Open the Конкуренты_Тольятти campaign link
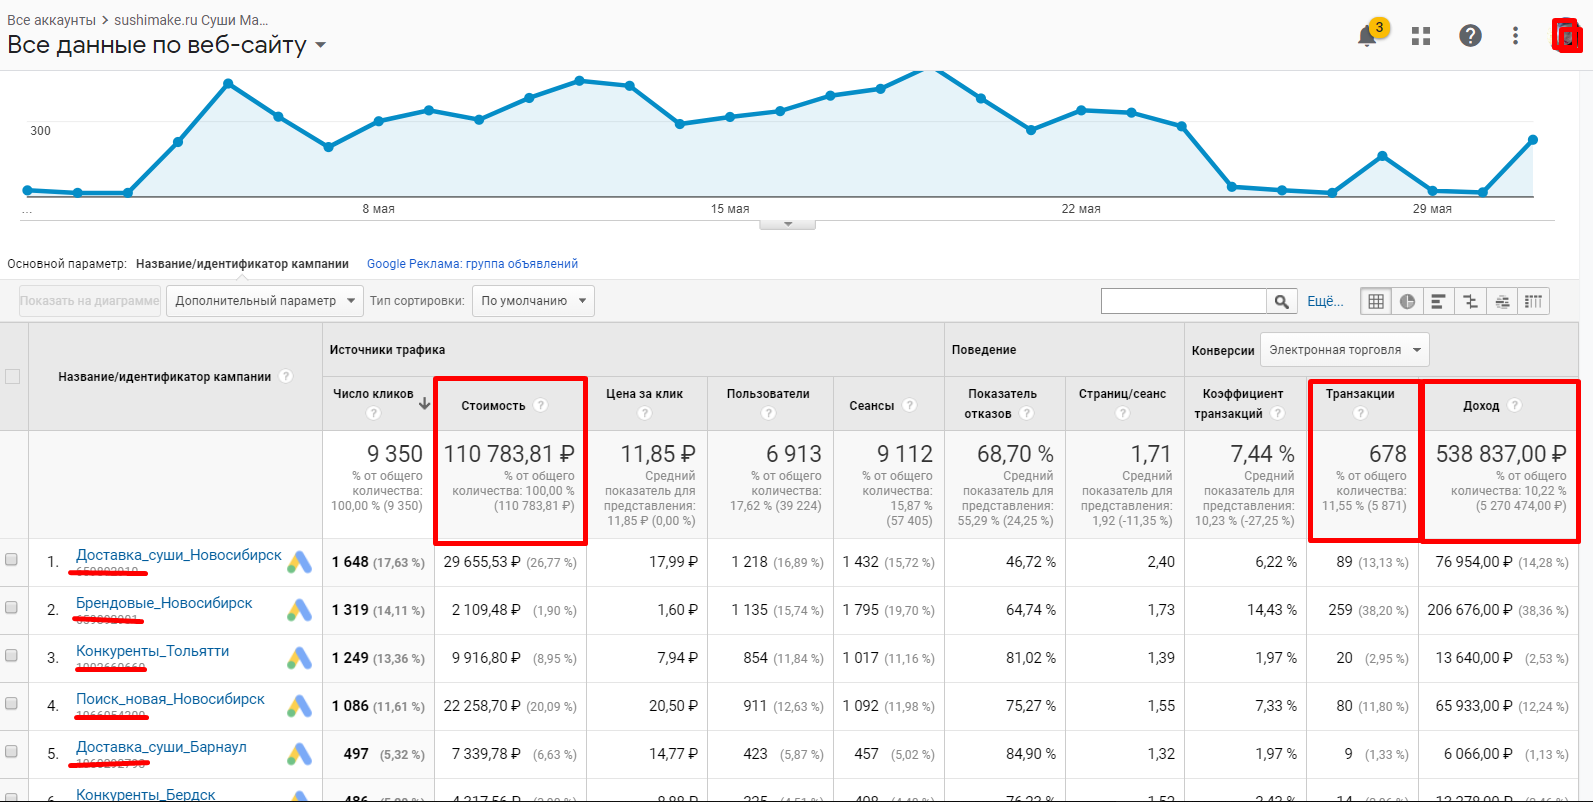The image size is (1593, 802). coord(153,651)
